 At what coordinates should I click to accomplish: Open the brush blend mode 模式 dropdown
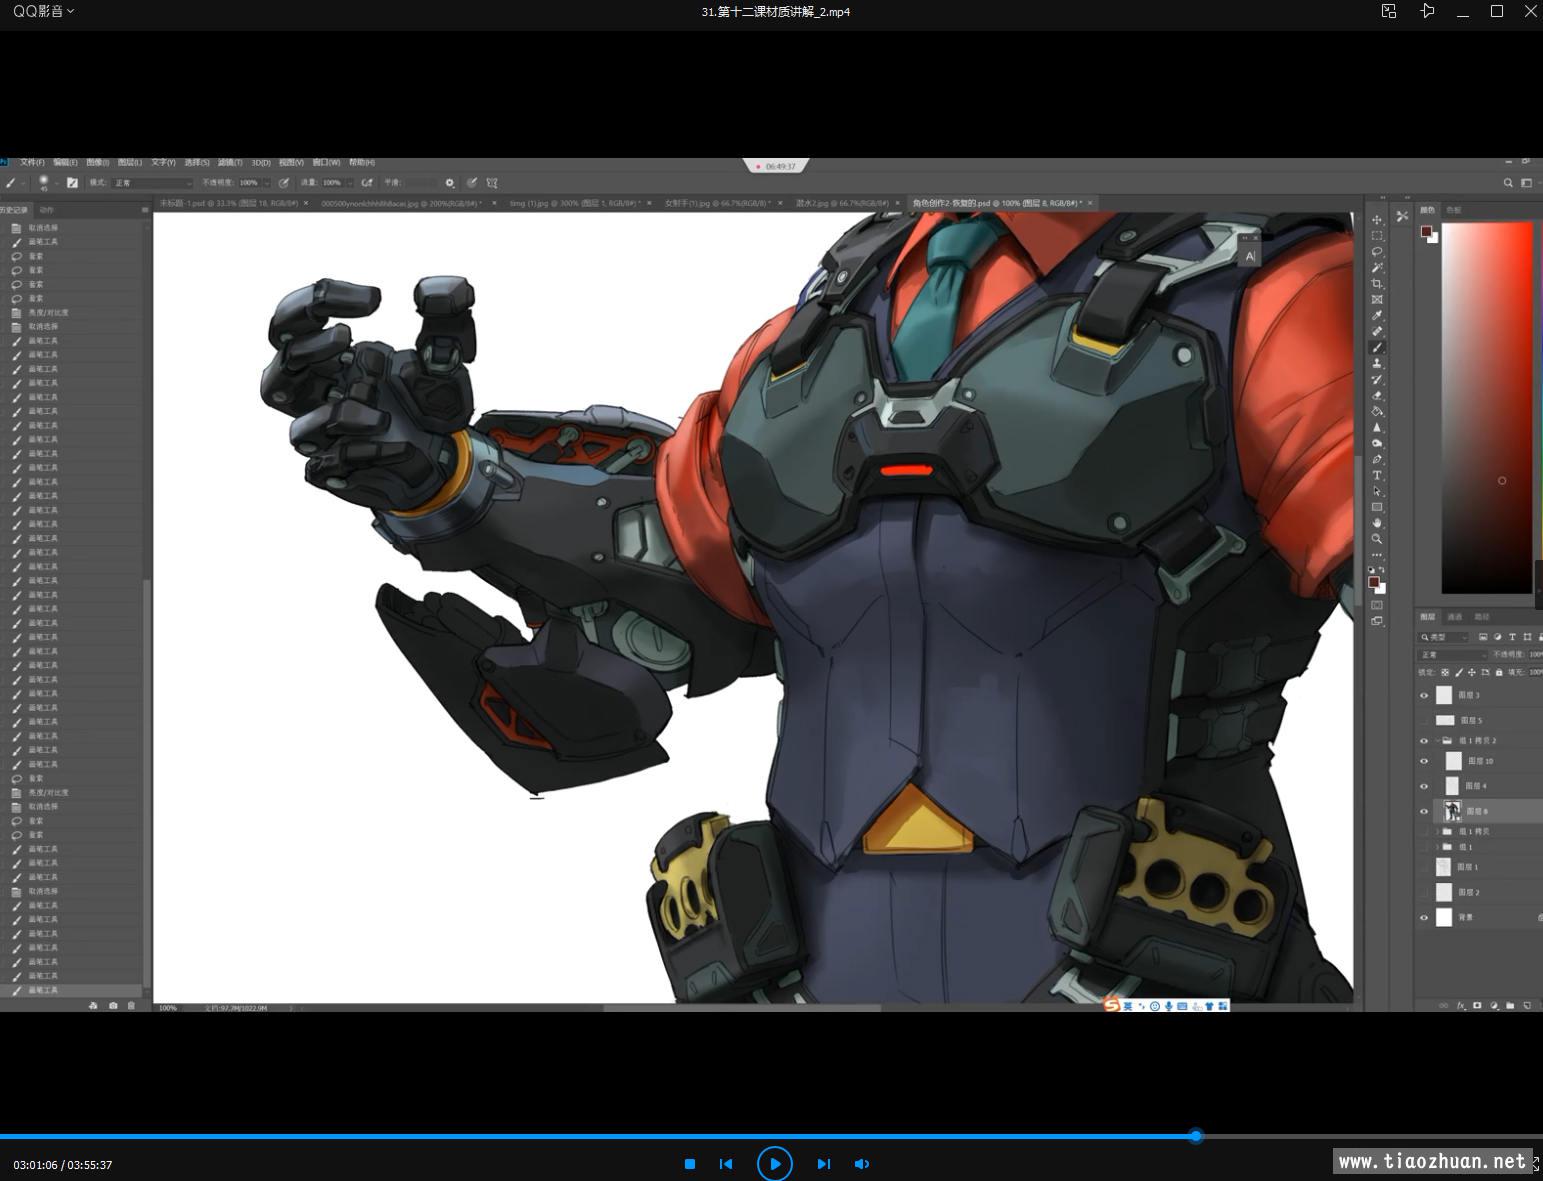(x=152, y=183)
